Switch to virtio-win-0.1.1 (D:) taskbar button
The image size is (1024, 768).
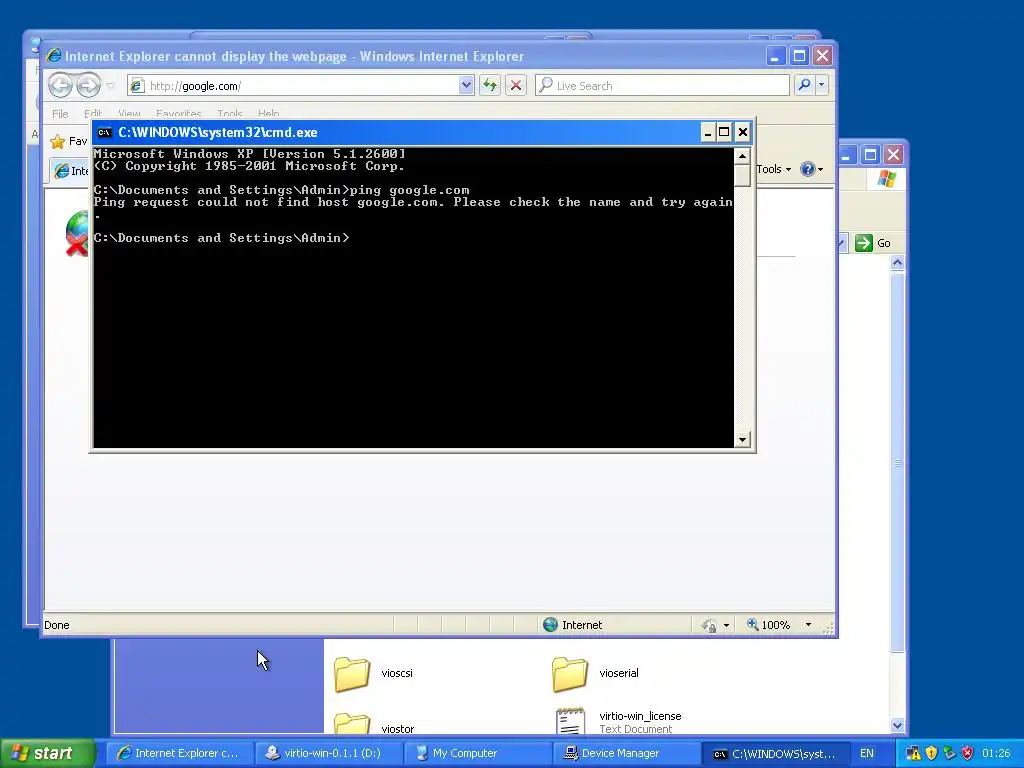point(327,753)
